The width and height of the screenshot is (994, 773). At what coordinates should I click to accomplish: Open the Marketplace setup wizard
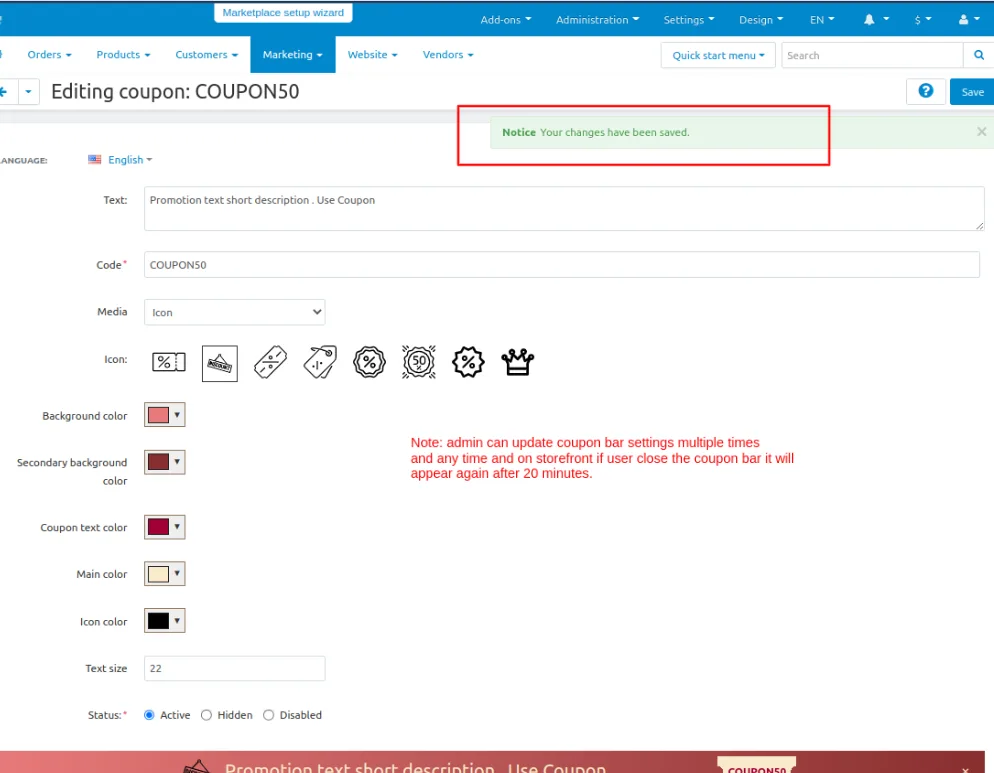[x=283, y=13]
